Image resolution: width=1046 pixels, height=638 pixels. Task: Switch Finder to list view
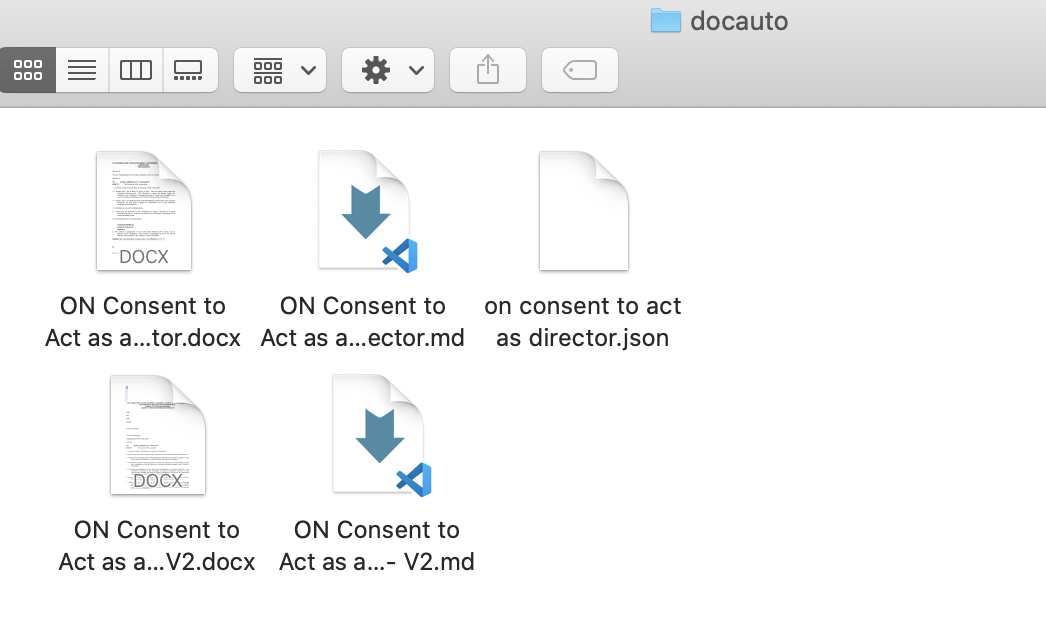point(82,70)
